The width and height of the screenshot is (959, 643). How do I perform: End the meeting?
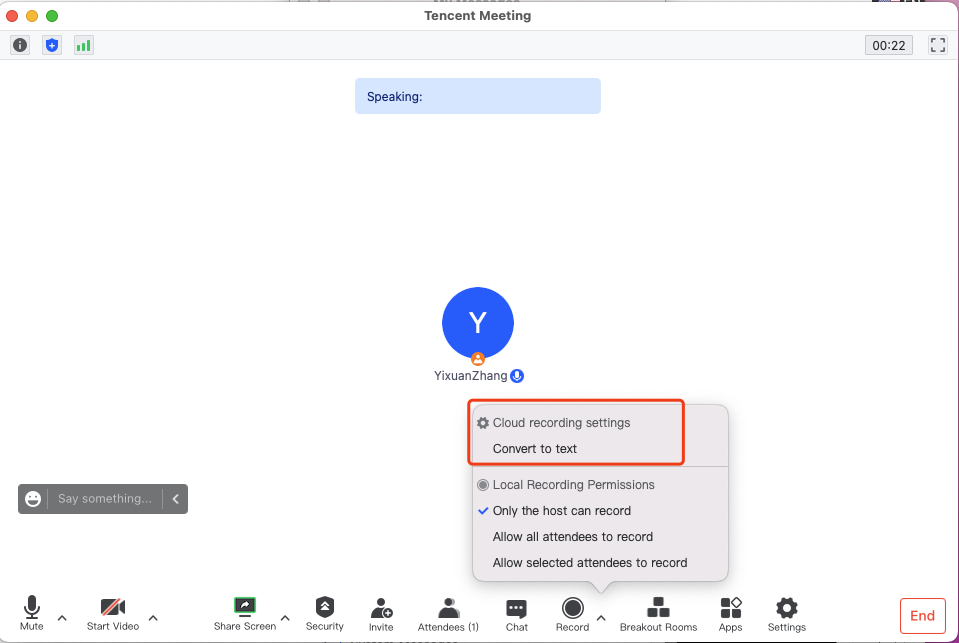click(x=922, y=616)
